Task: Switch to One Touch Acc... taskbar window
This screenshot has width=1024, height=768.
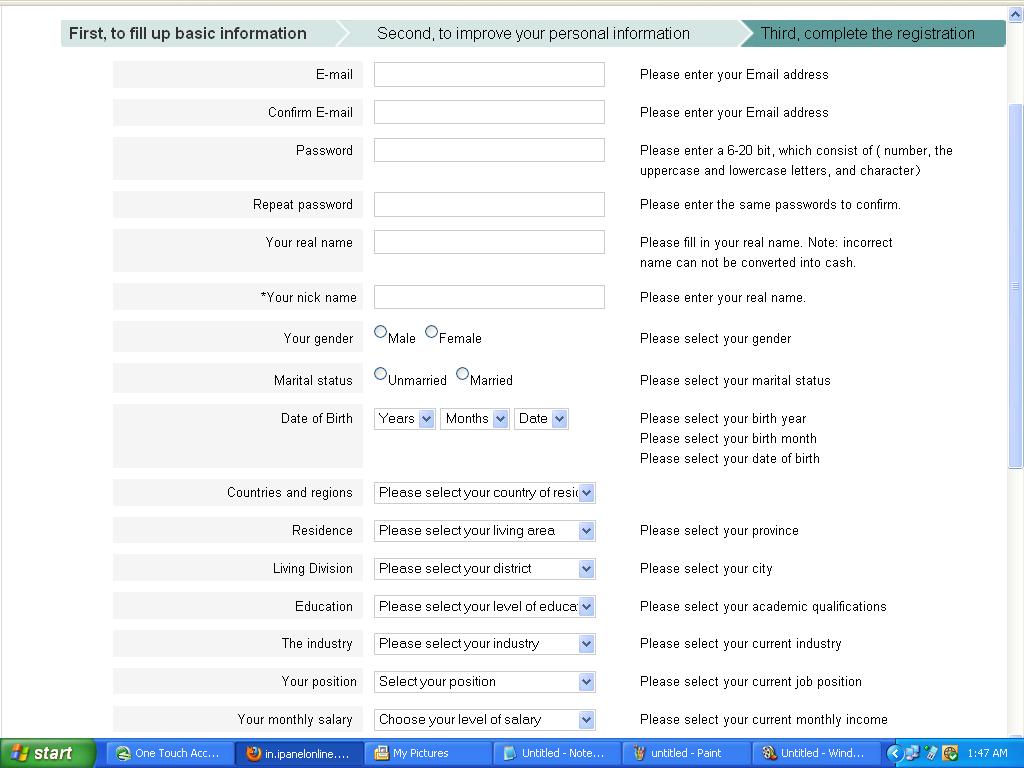Action: pyautogui.click(x=168, y=754)
